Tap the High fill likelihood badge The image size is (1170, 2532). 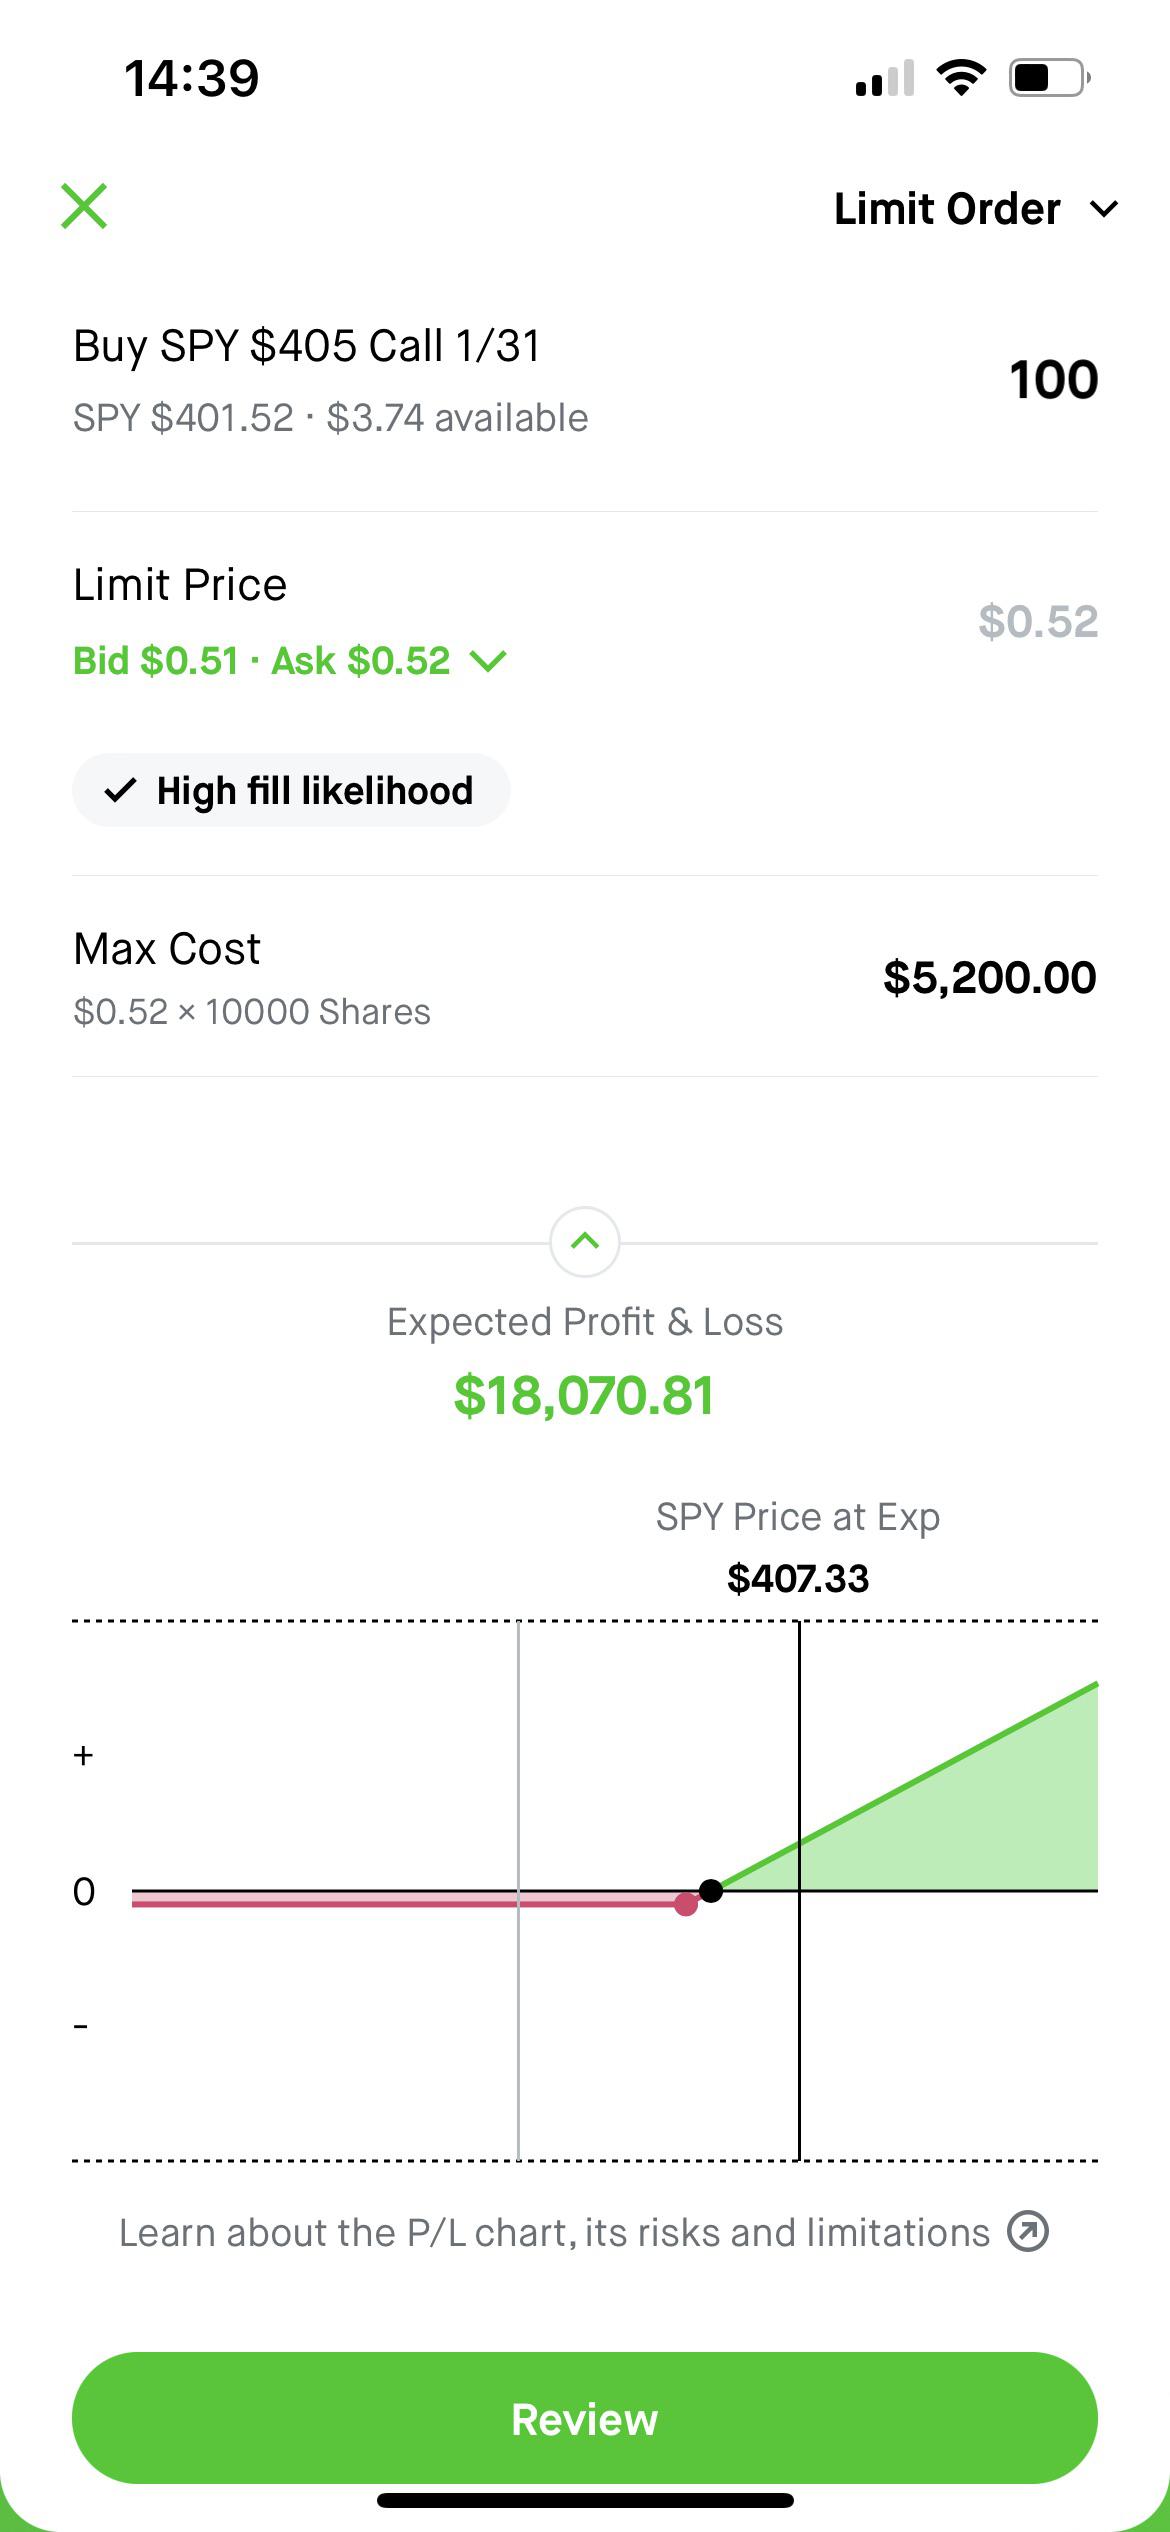(291, 791)
